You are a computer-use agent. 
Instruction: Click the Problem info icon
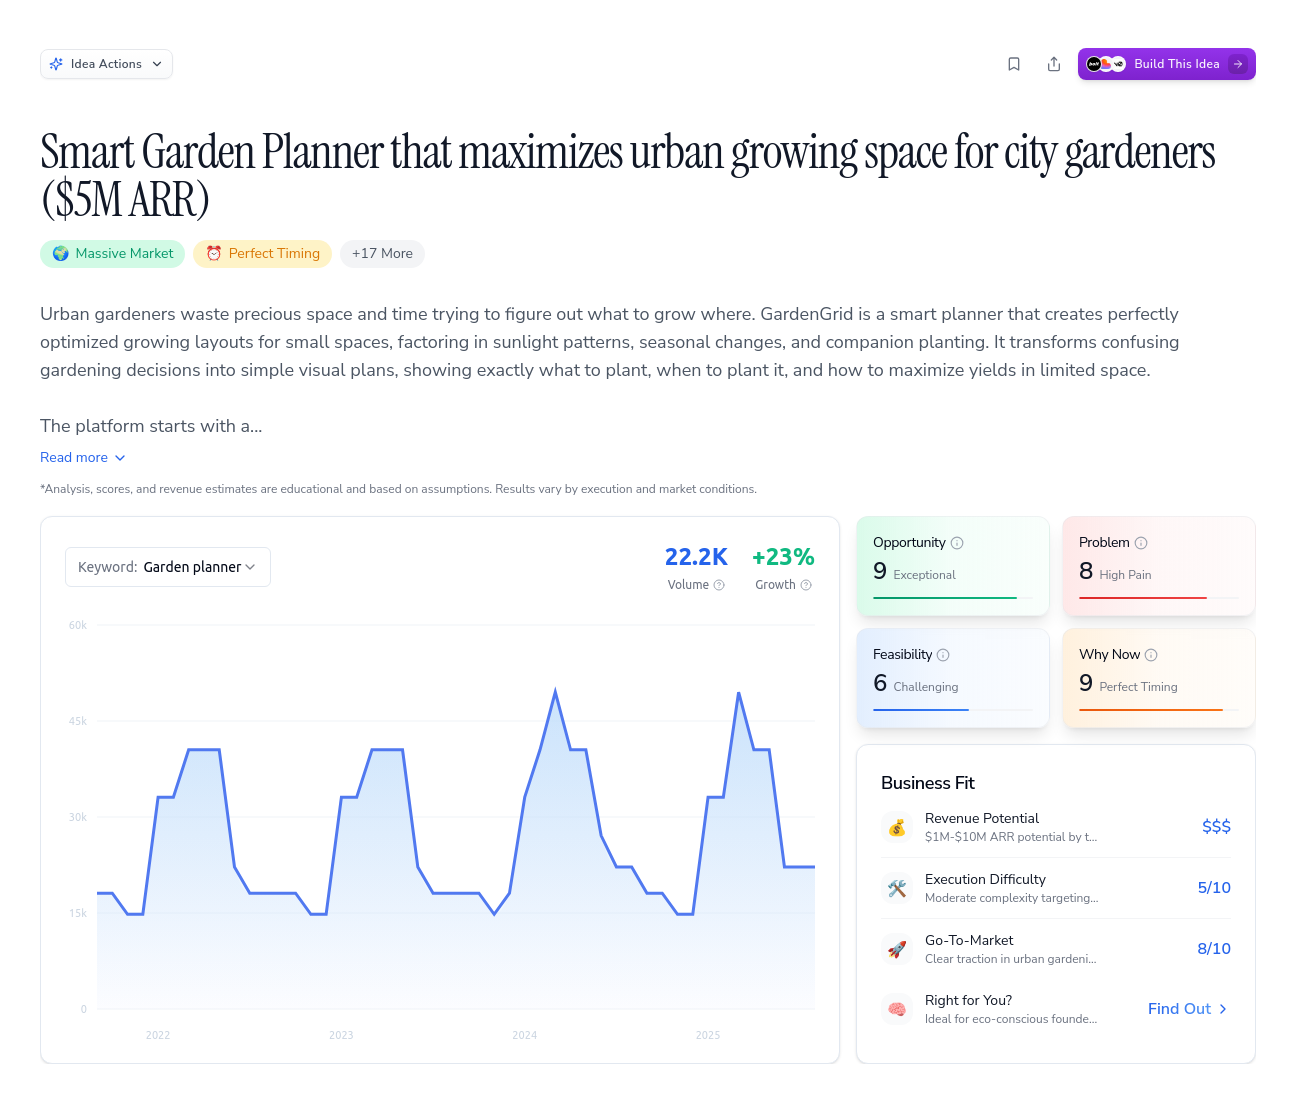click(x=1141, y=543)
